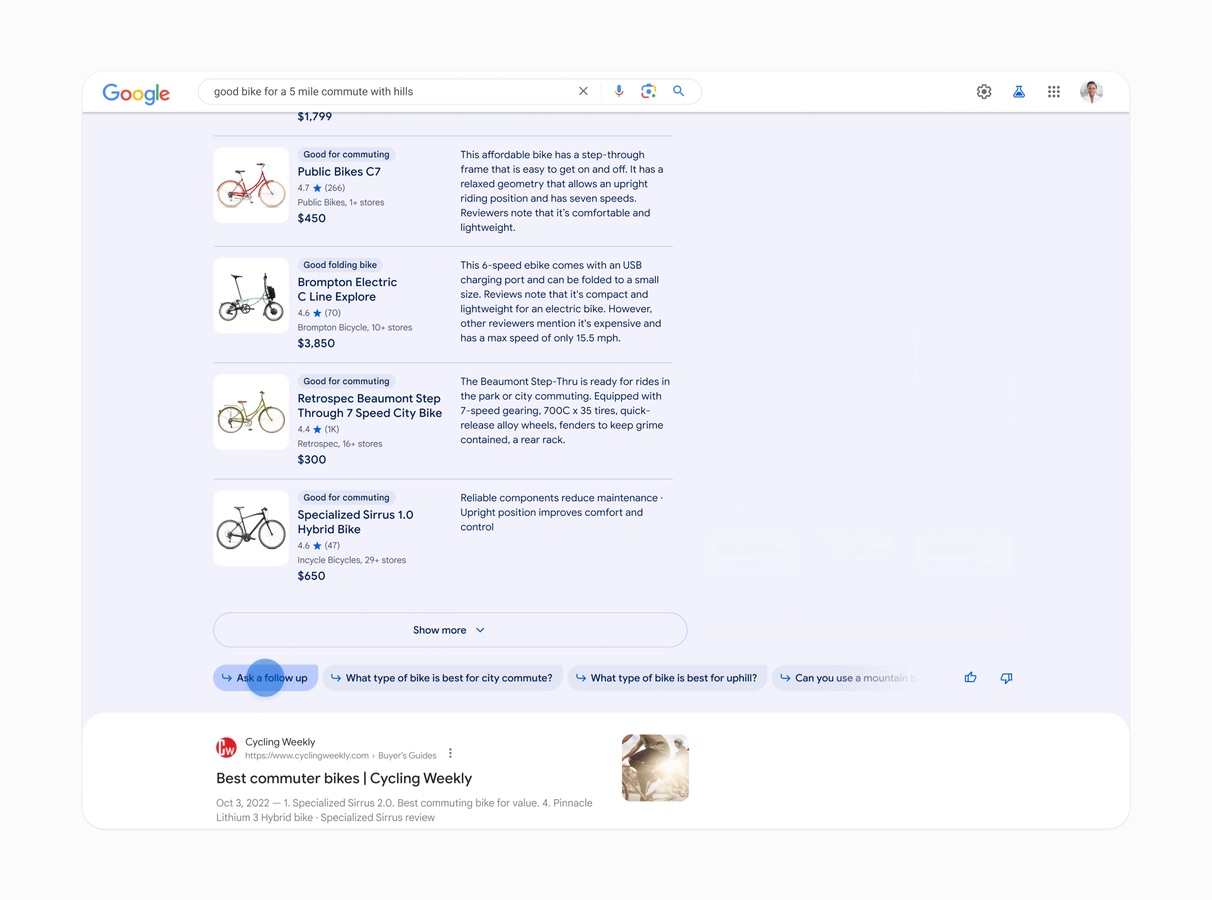This screenshot has width=1212, height=900.
Task: Click the $450 price of Public Bikes C7
Action: [311, 218]
